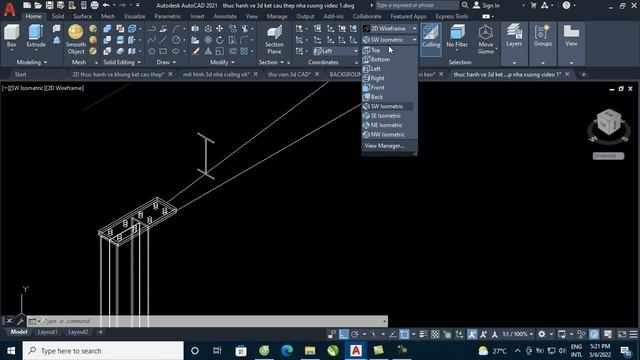Viewport: 640px width, 360px height.
Task: Toggle Dynamic UCS in status bar
Action: click(x=460, y=334)
